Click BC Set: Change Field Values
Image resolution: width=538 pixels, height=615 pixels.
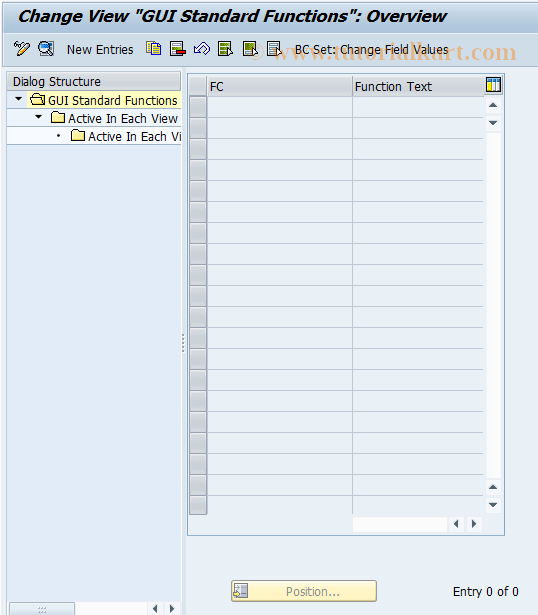[371, 50]
